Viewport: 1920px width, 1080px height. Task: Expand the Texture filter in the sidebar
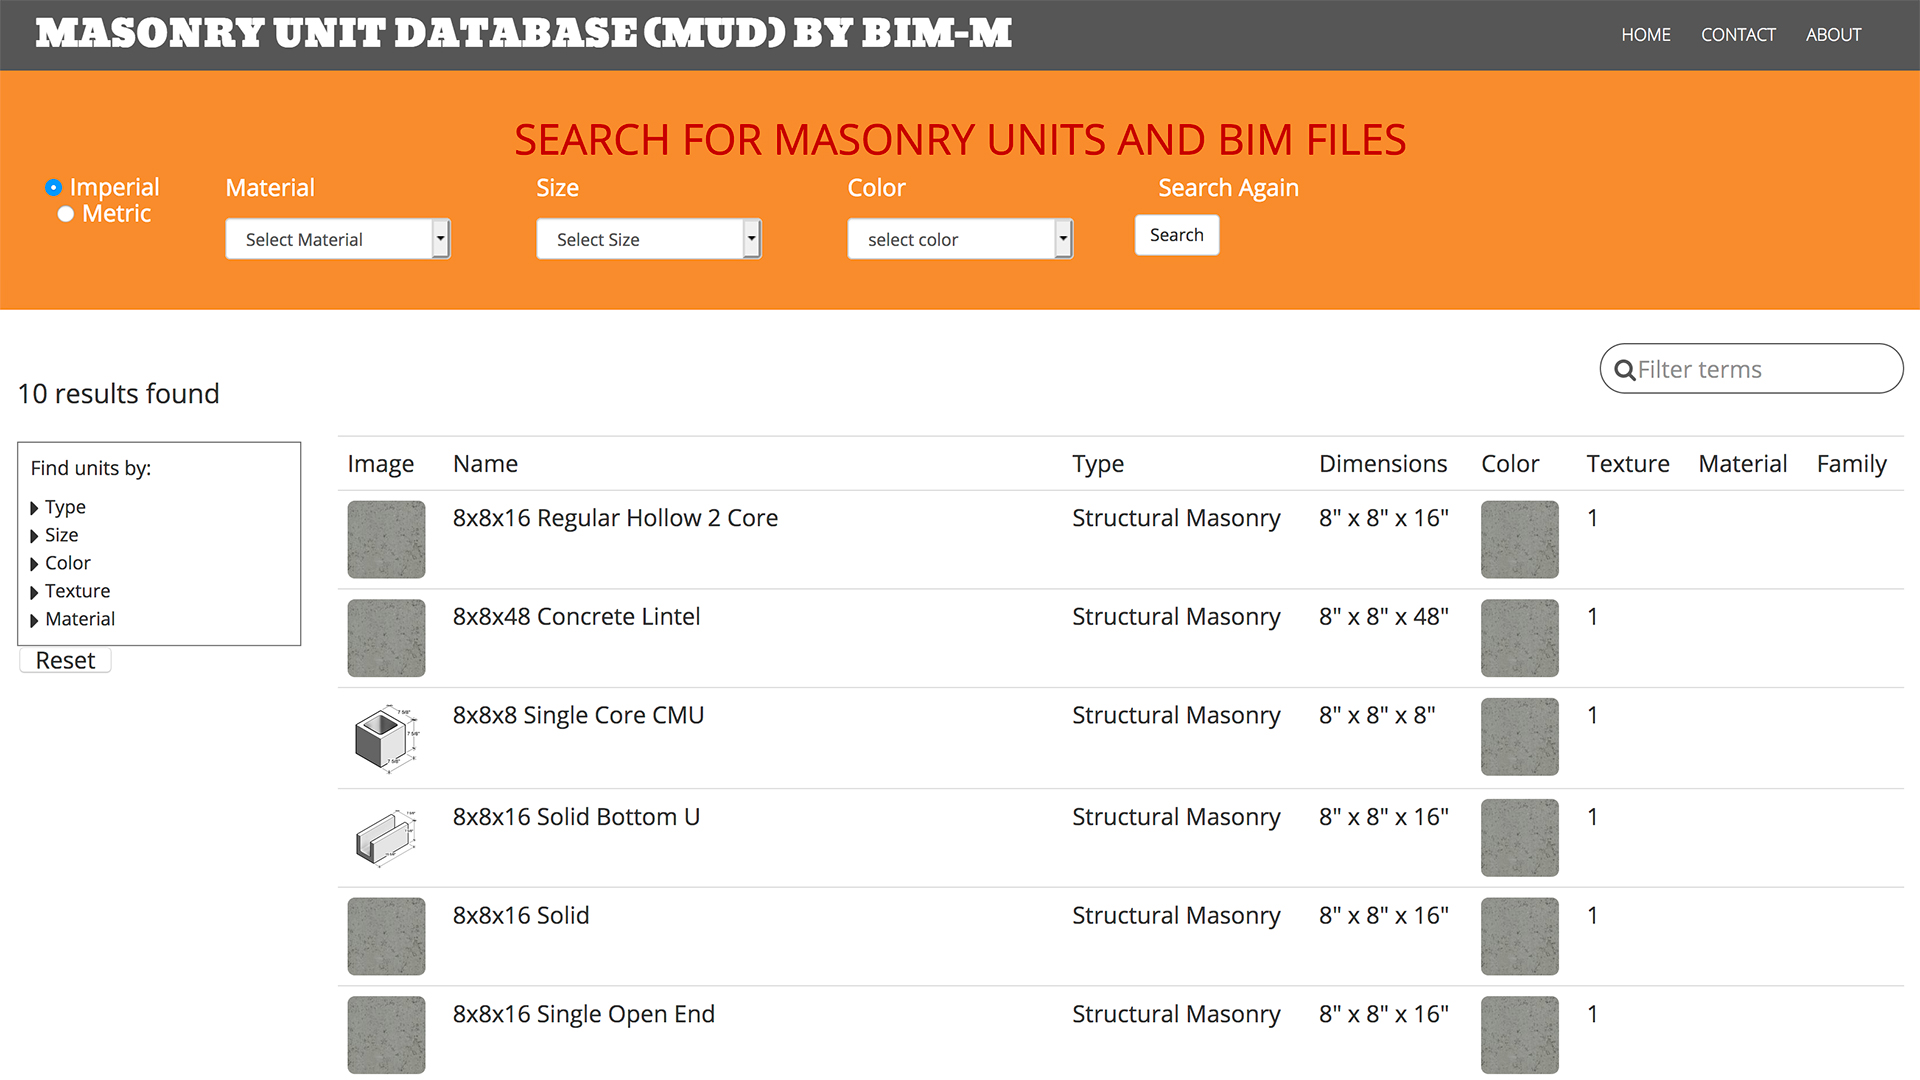[77, 591]
